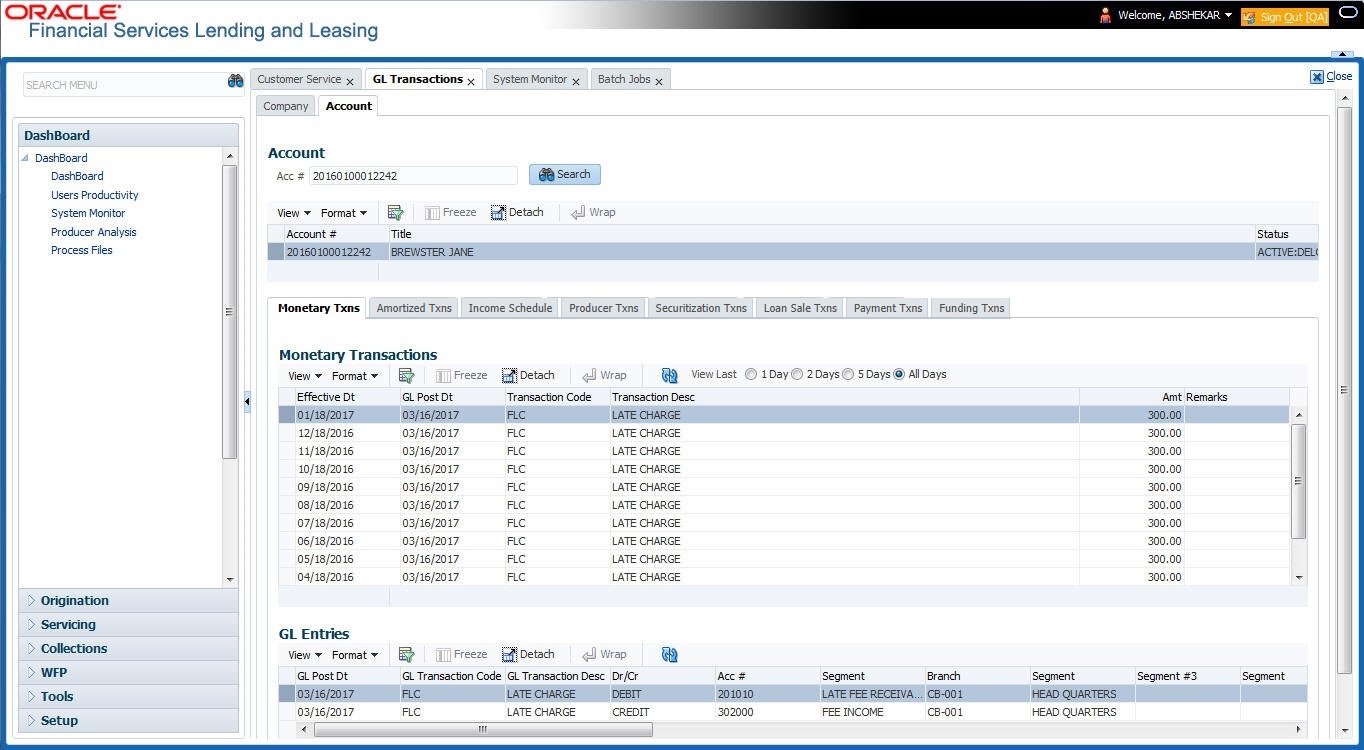
Task: Sort by the Effective Dt column header
Action: (x=326, y=397)
